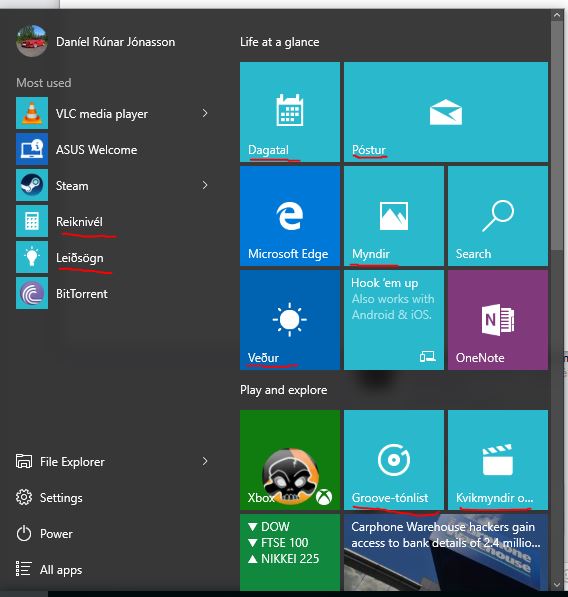
Task: Launch BitTorrent from Most used
Action: coord(113,293)
